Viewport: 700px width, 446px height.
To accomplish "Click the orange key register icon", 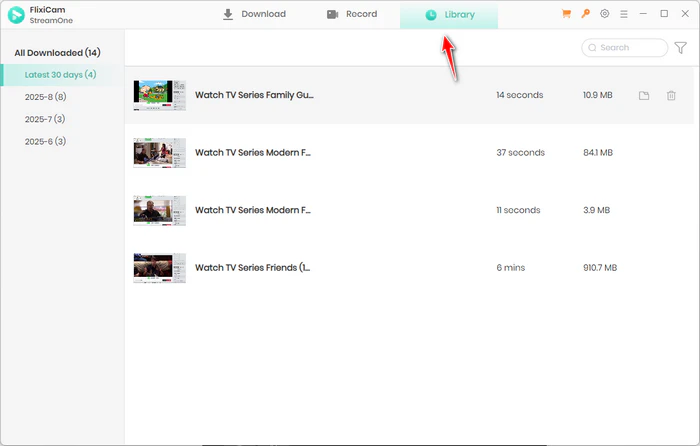I will [x=586, y=15].
